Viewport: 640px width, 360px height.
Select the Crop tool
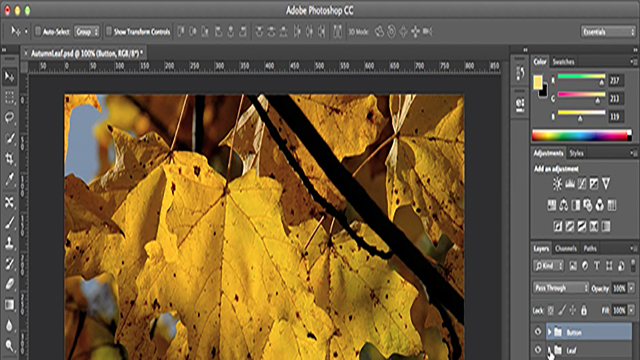pyautogui.click(x=9, y=159)
